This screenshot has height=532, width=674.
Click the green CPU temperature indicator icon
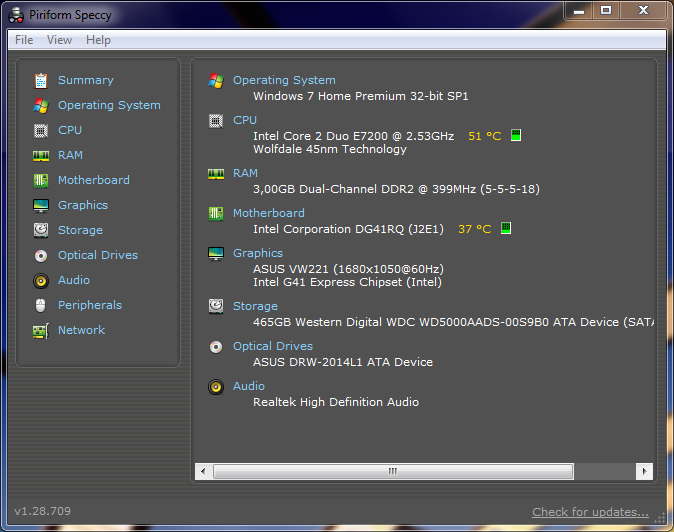tap(516, 135)
